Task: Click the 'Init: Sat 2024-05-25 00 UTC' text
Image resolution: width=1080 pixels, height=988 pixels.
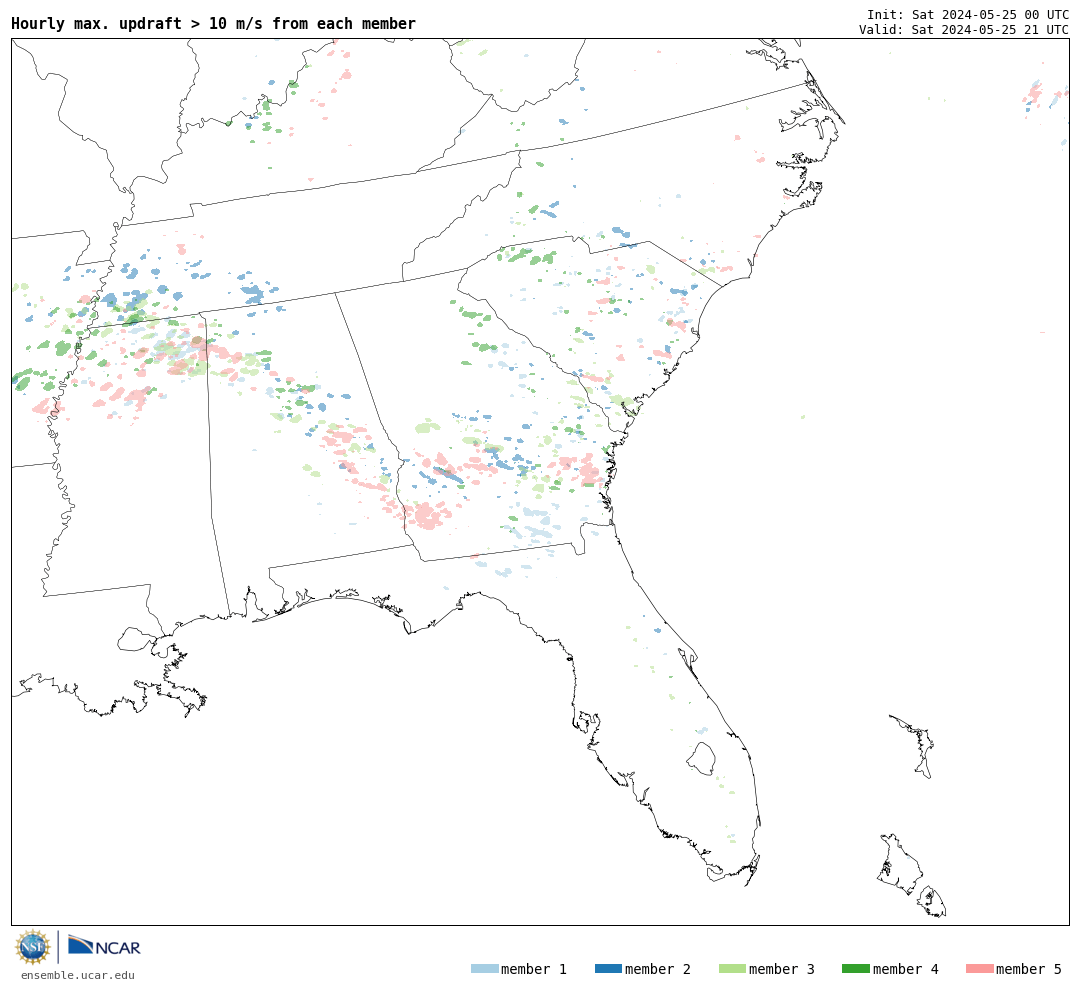Action: coord(968,14)
